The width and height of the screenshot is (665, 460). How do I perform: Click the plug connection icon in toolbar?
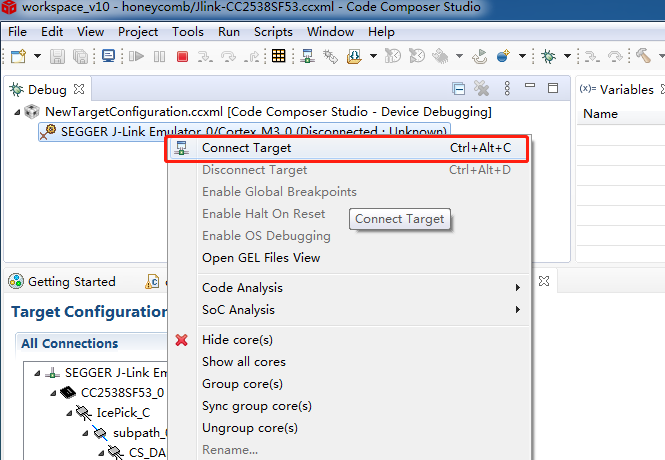330,56
